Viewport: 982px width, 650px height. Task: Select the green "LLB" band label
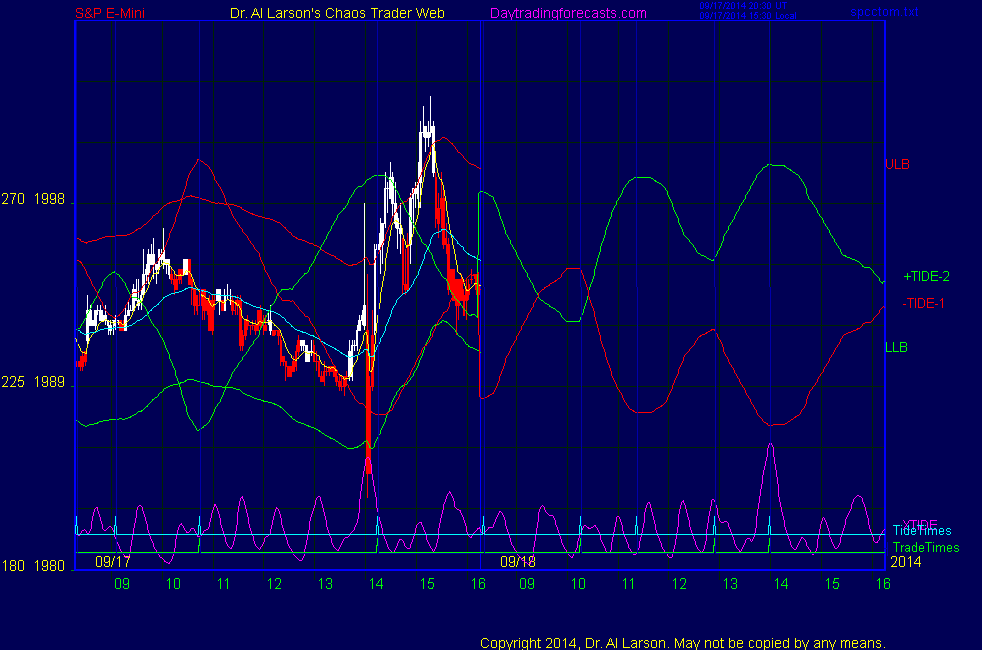coord(896,347)
